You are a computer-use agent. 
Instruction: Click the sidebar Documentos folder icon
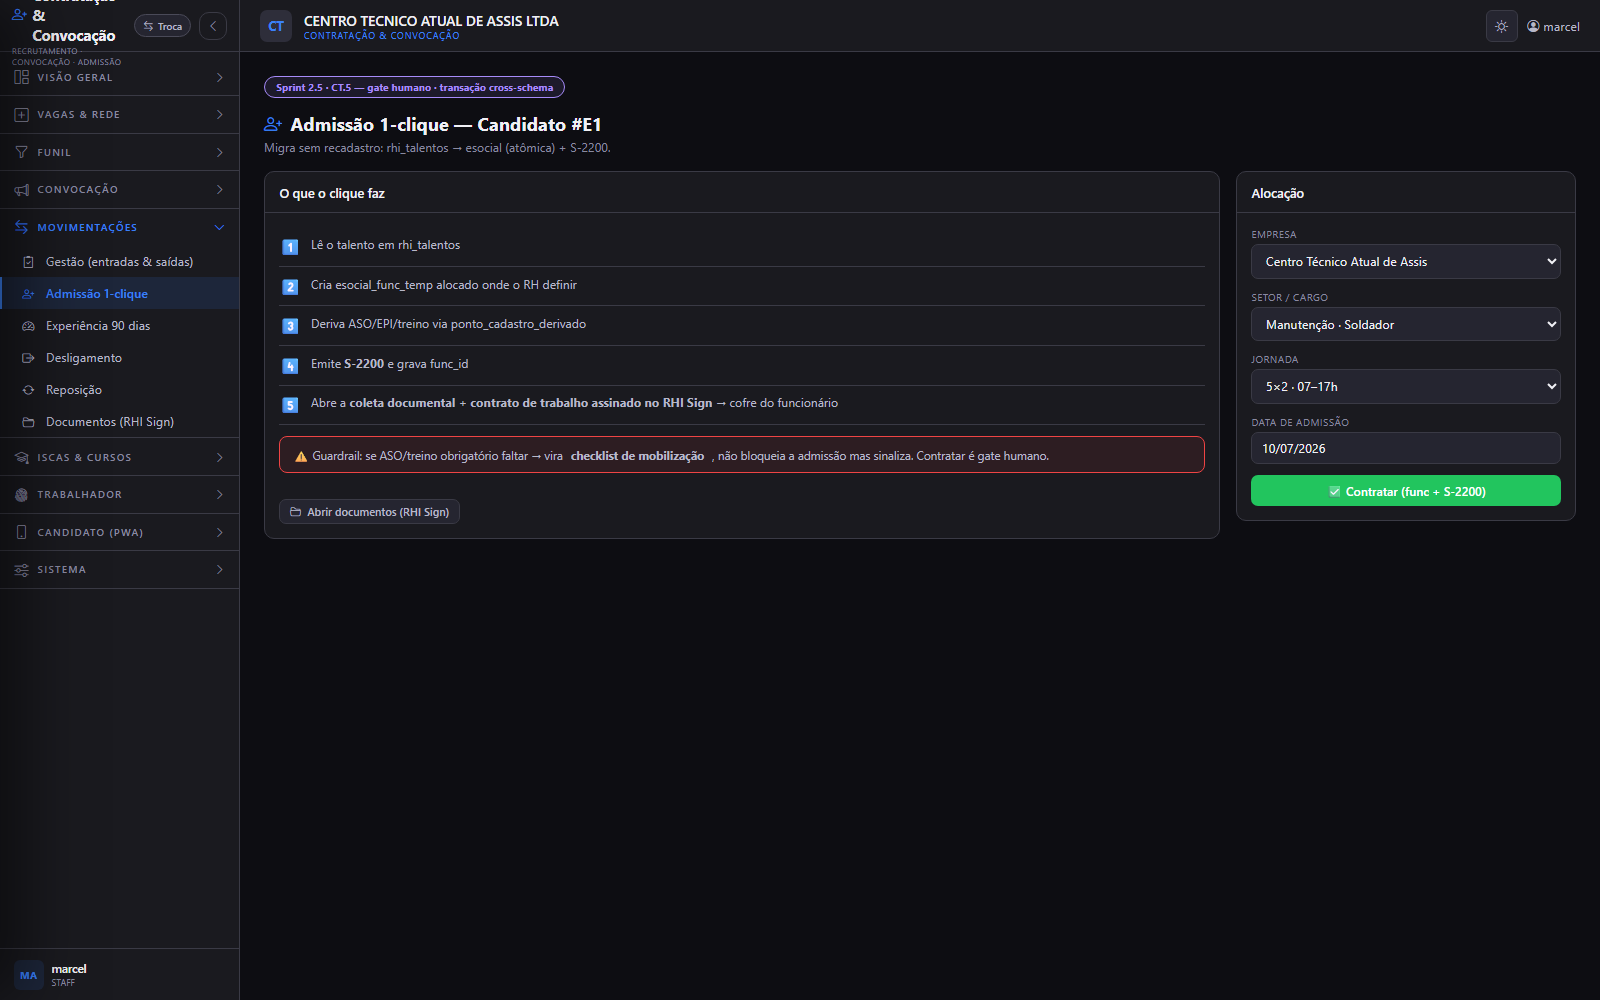[x=28, y=422]
